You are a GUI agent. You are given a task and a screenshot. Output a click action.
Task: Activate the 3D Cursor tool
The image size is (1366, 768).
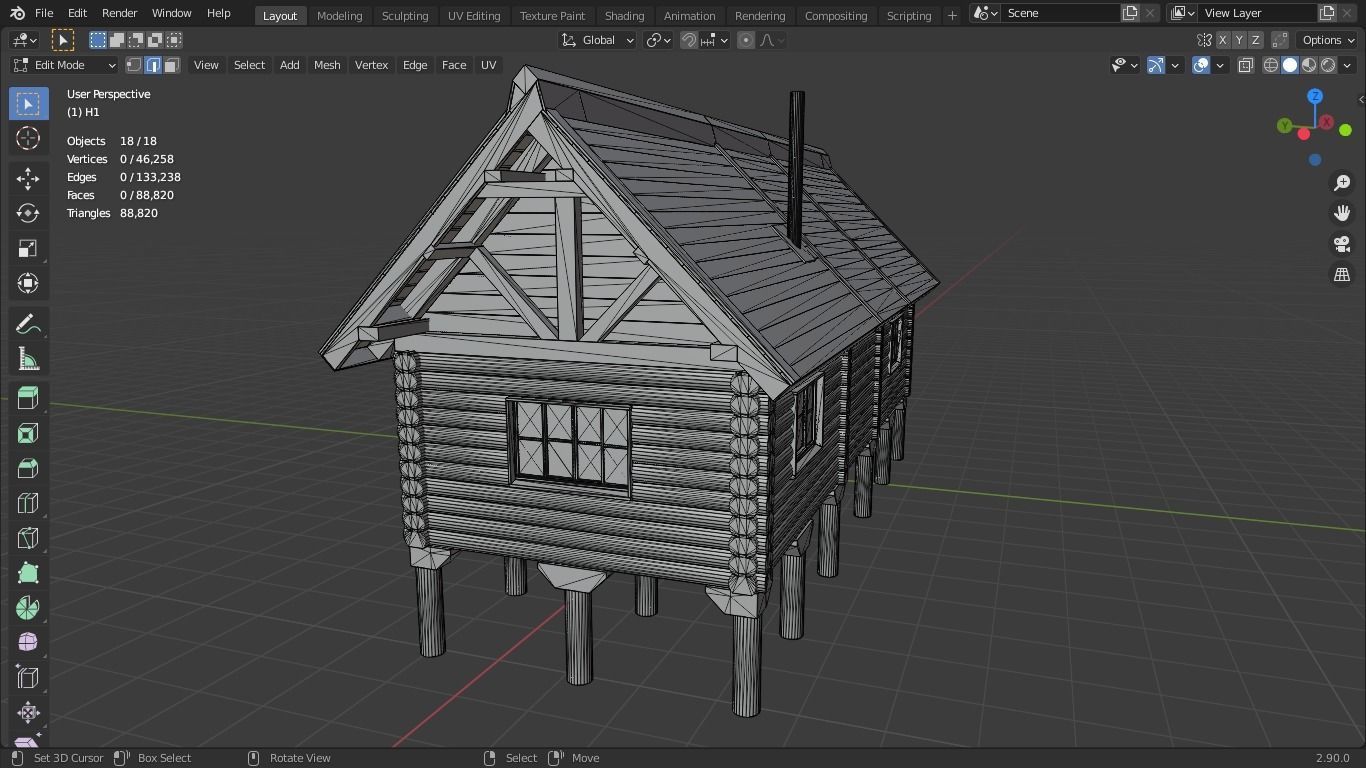coord(28,139)
